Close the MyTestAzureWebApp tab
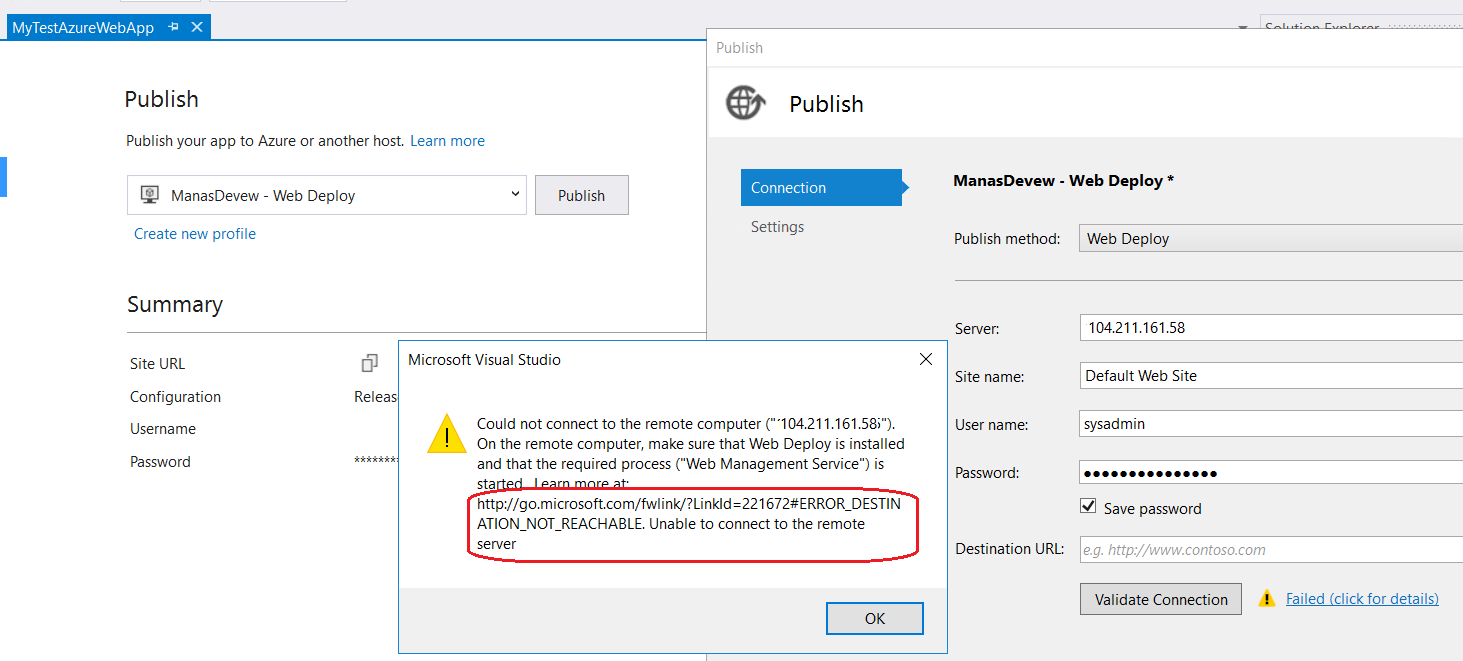Screen dimensions: 1463x661 (196, 28)
